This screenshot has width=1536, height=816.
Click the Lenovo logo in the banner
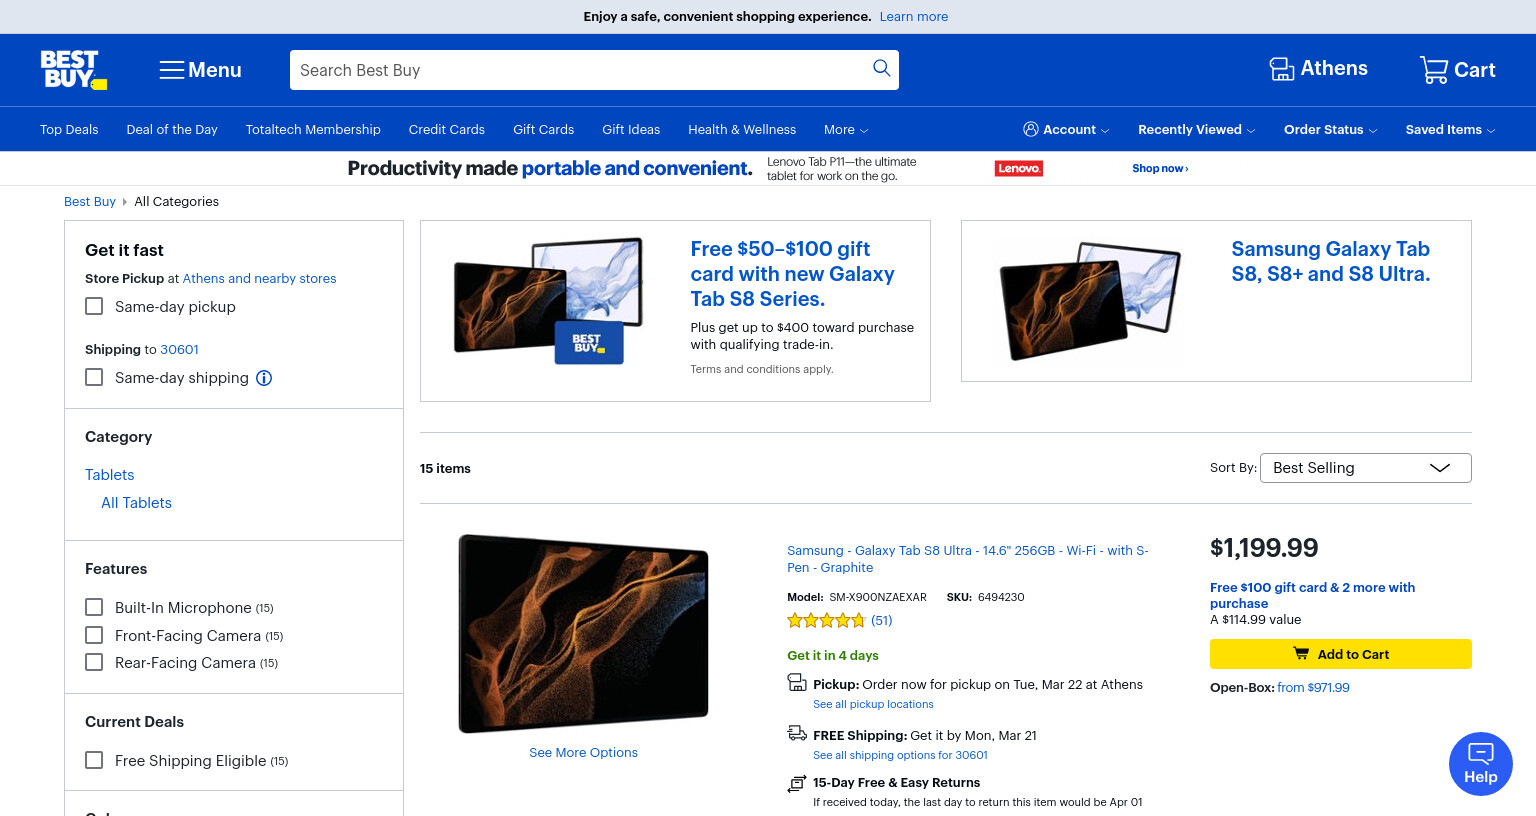pyautogui.click(x=1019, y=168)
